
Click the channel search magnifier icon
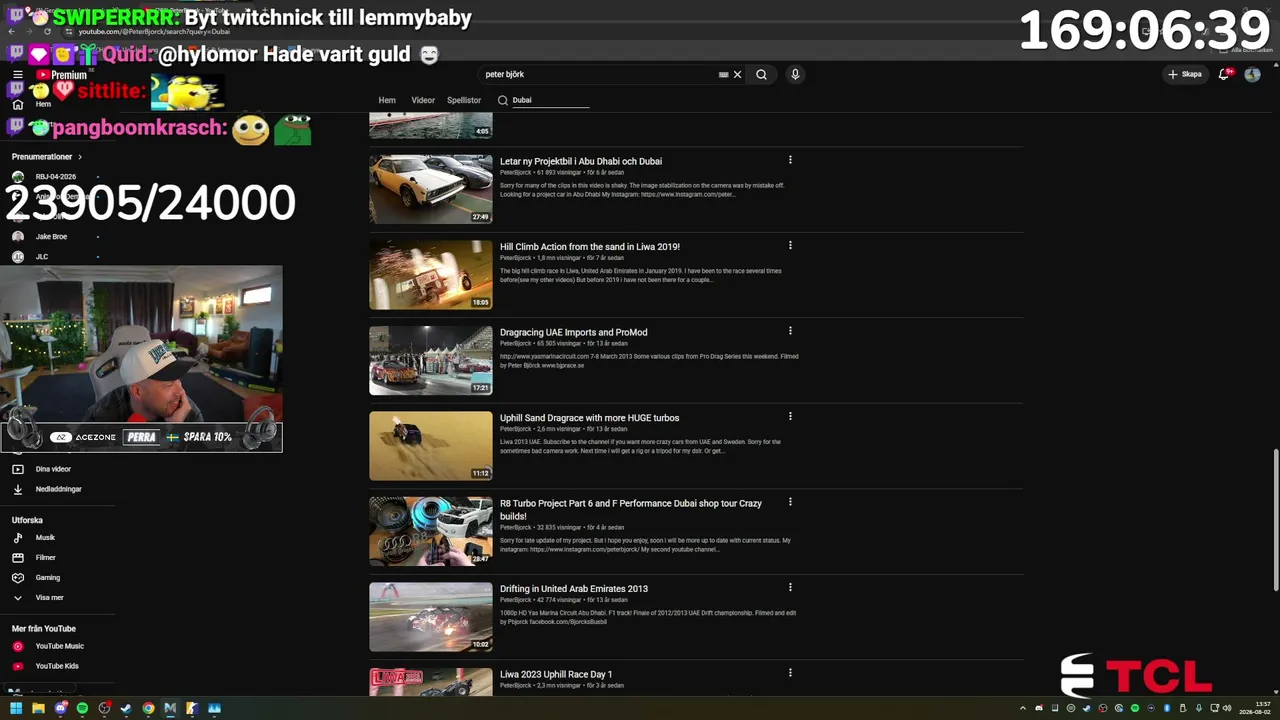[x=503, y=100]
